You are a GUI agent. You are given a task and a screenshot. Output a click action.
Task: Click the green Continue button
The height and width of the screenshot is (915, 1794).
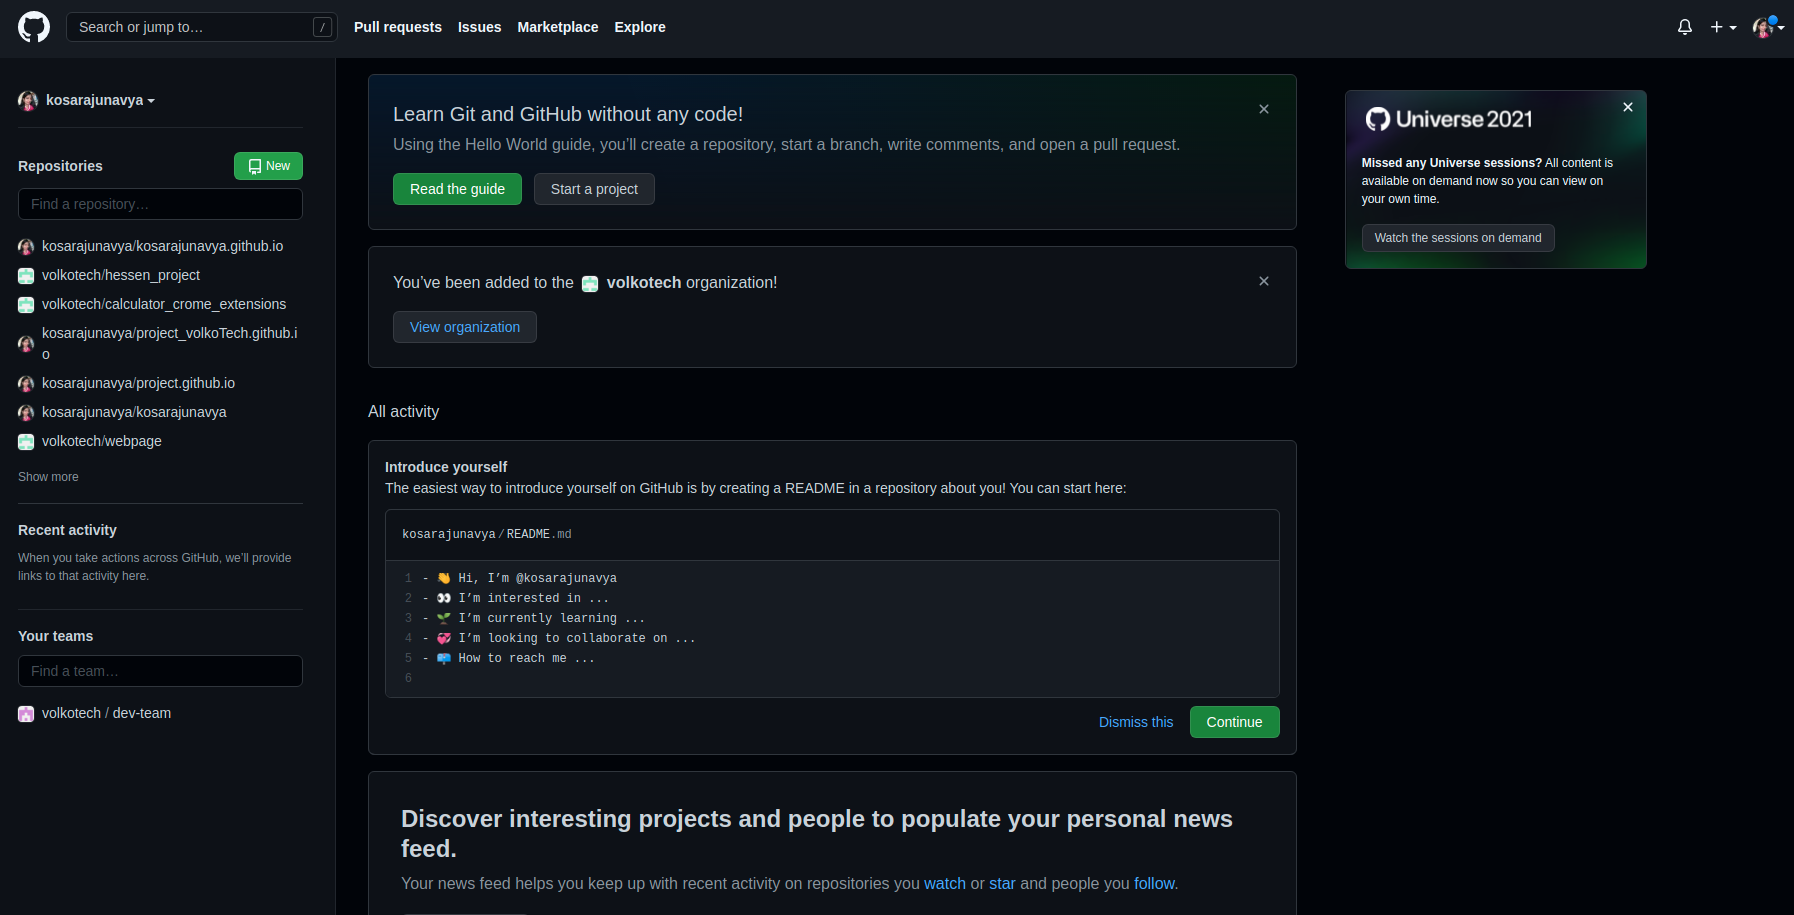1234,722
